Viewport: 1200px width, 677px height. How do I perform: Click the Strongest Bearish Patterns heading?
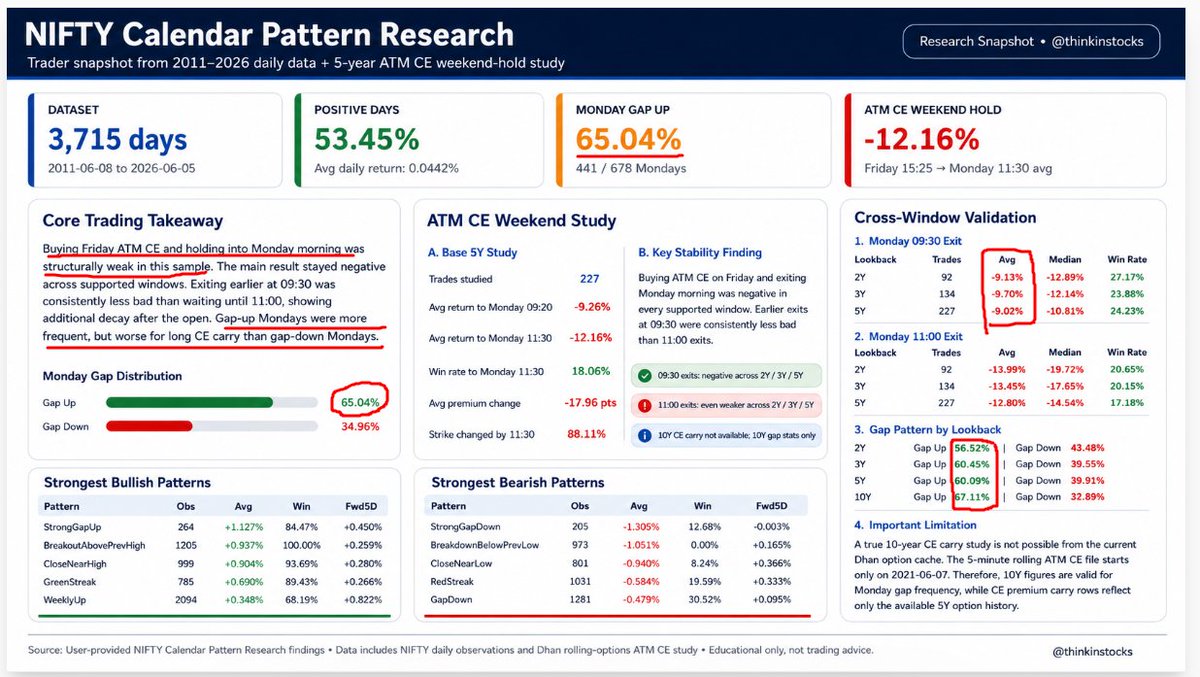[520, 482]
